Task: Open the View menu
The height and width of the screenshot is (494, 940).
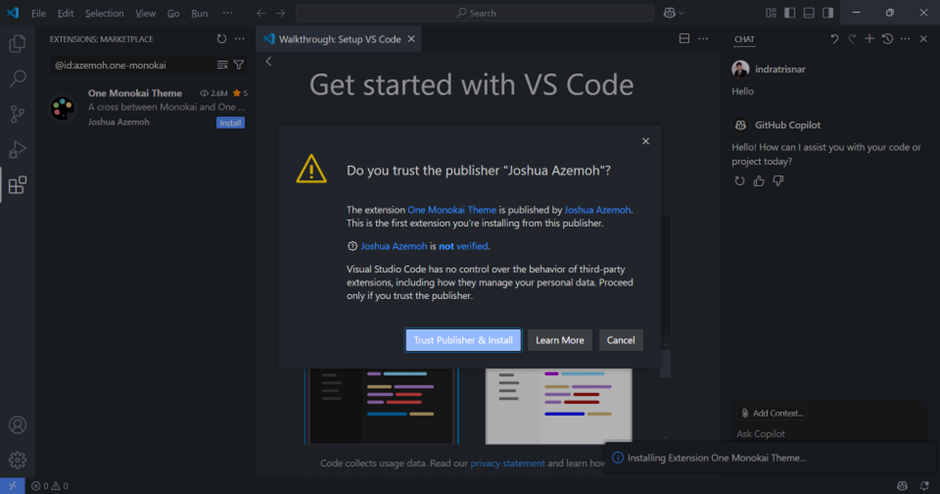Action: 145,13
